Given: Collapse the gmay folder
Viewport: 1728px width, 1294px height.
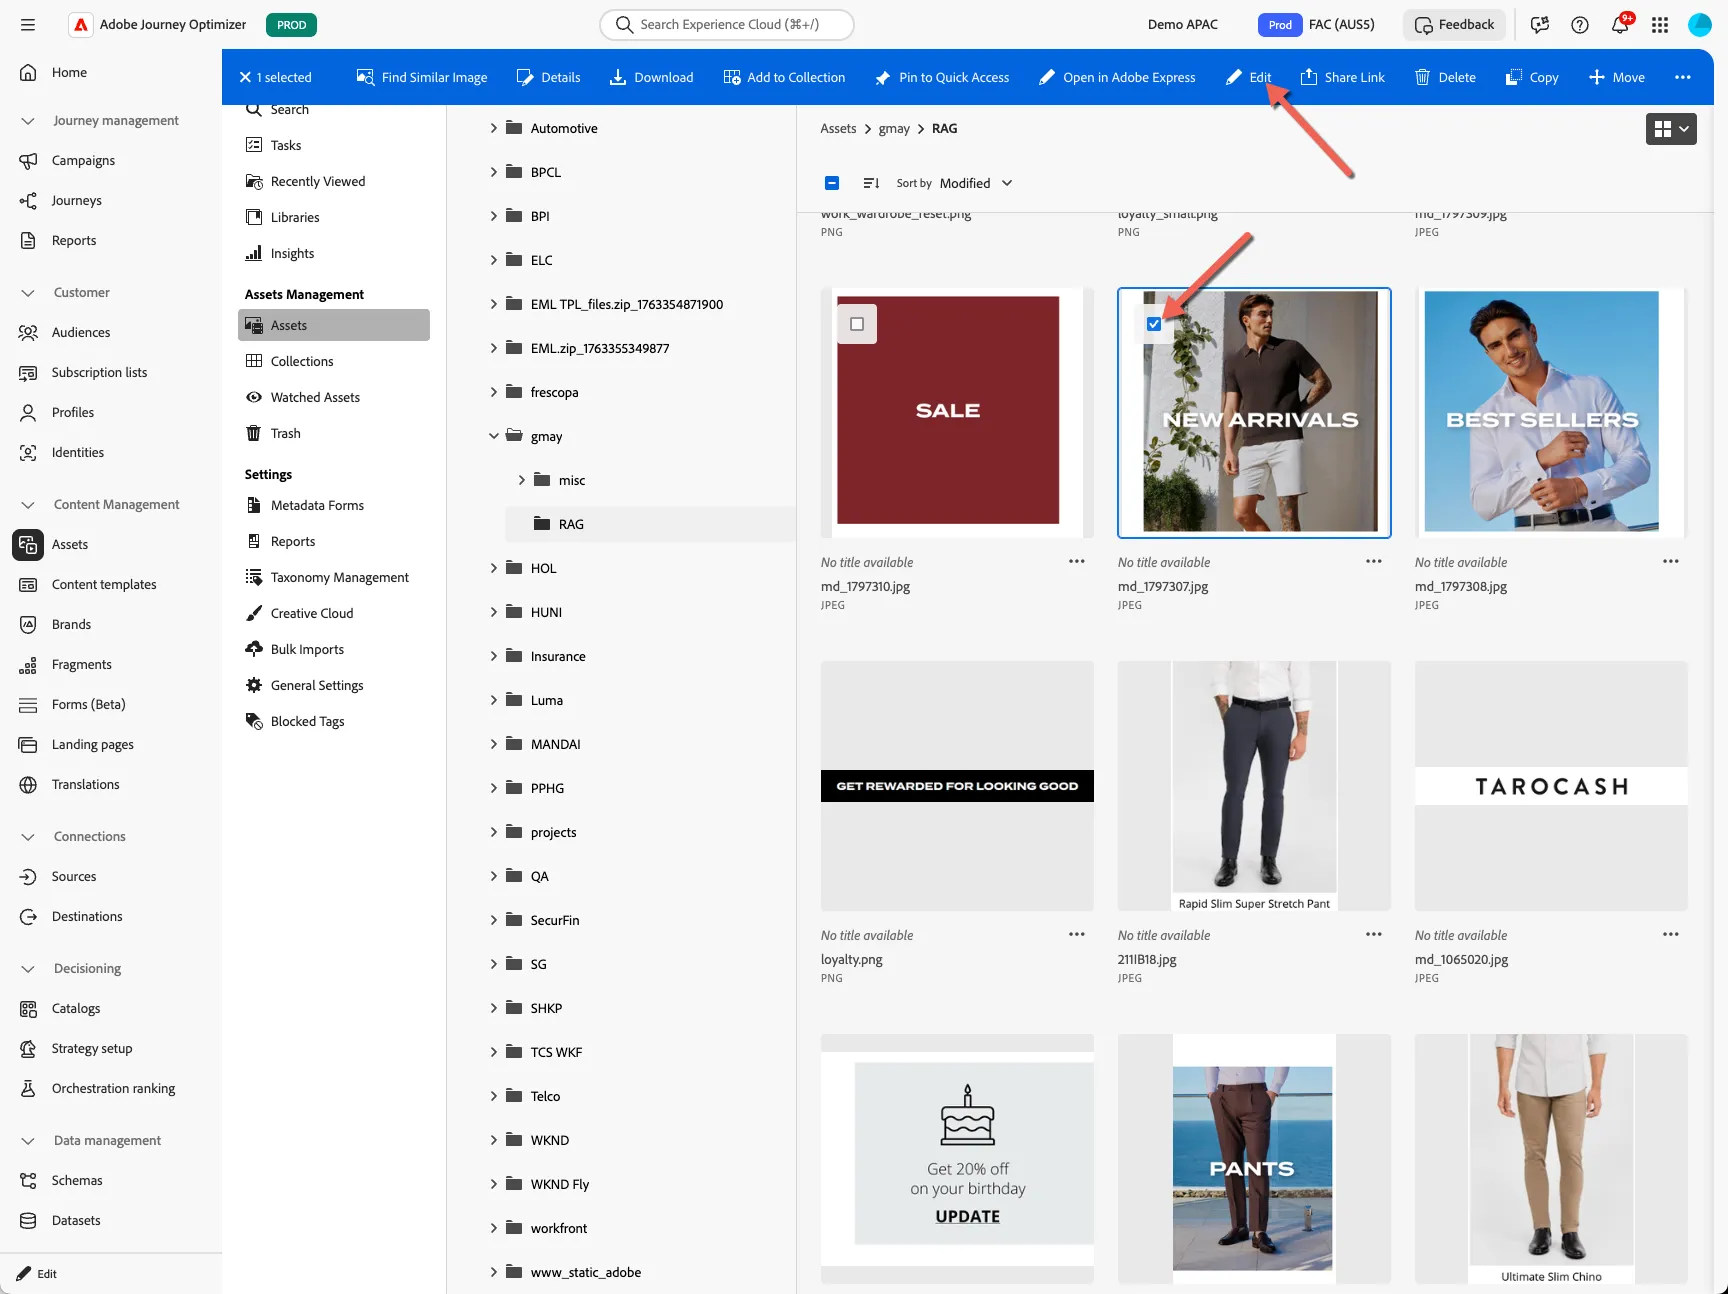Looking at the screenshot, I should pos(493,436).
